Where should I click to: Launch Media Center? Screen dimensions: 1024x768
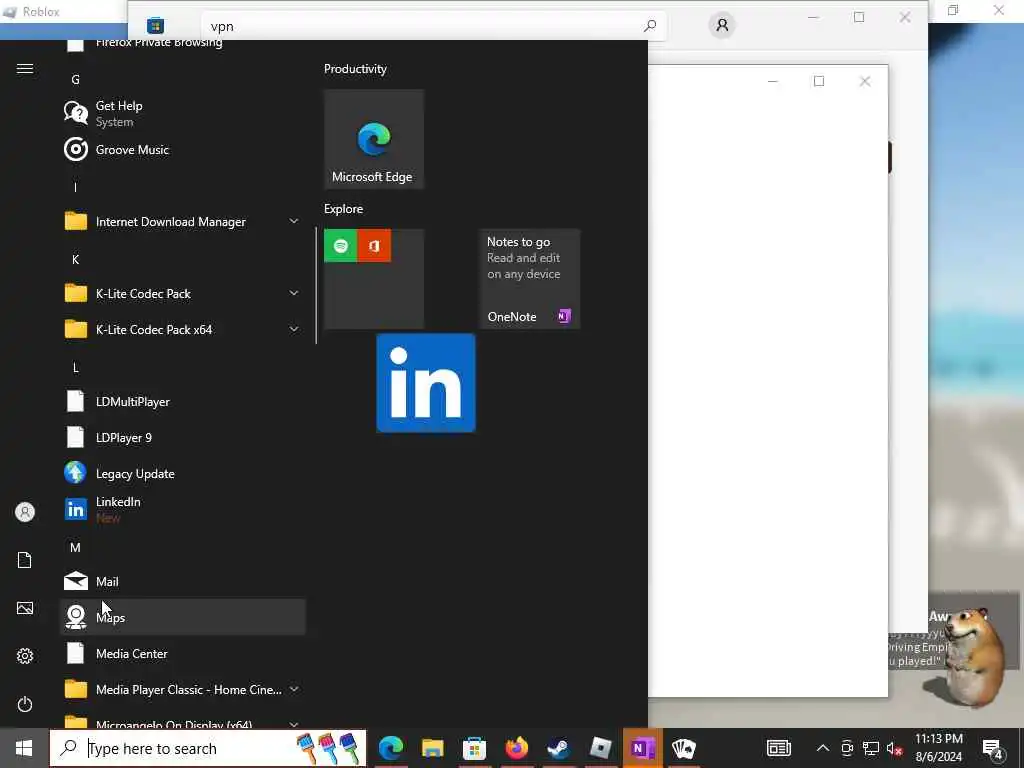[183, 652]
